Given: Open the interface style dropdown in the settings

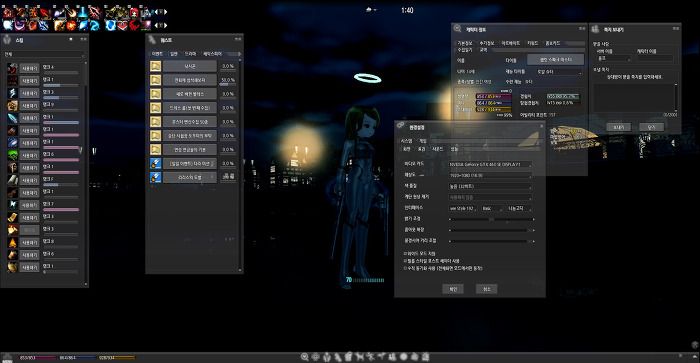Looking at the screenshot, I should coord(462,209).
